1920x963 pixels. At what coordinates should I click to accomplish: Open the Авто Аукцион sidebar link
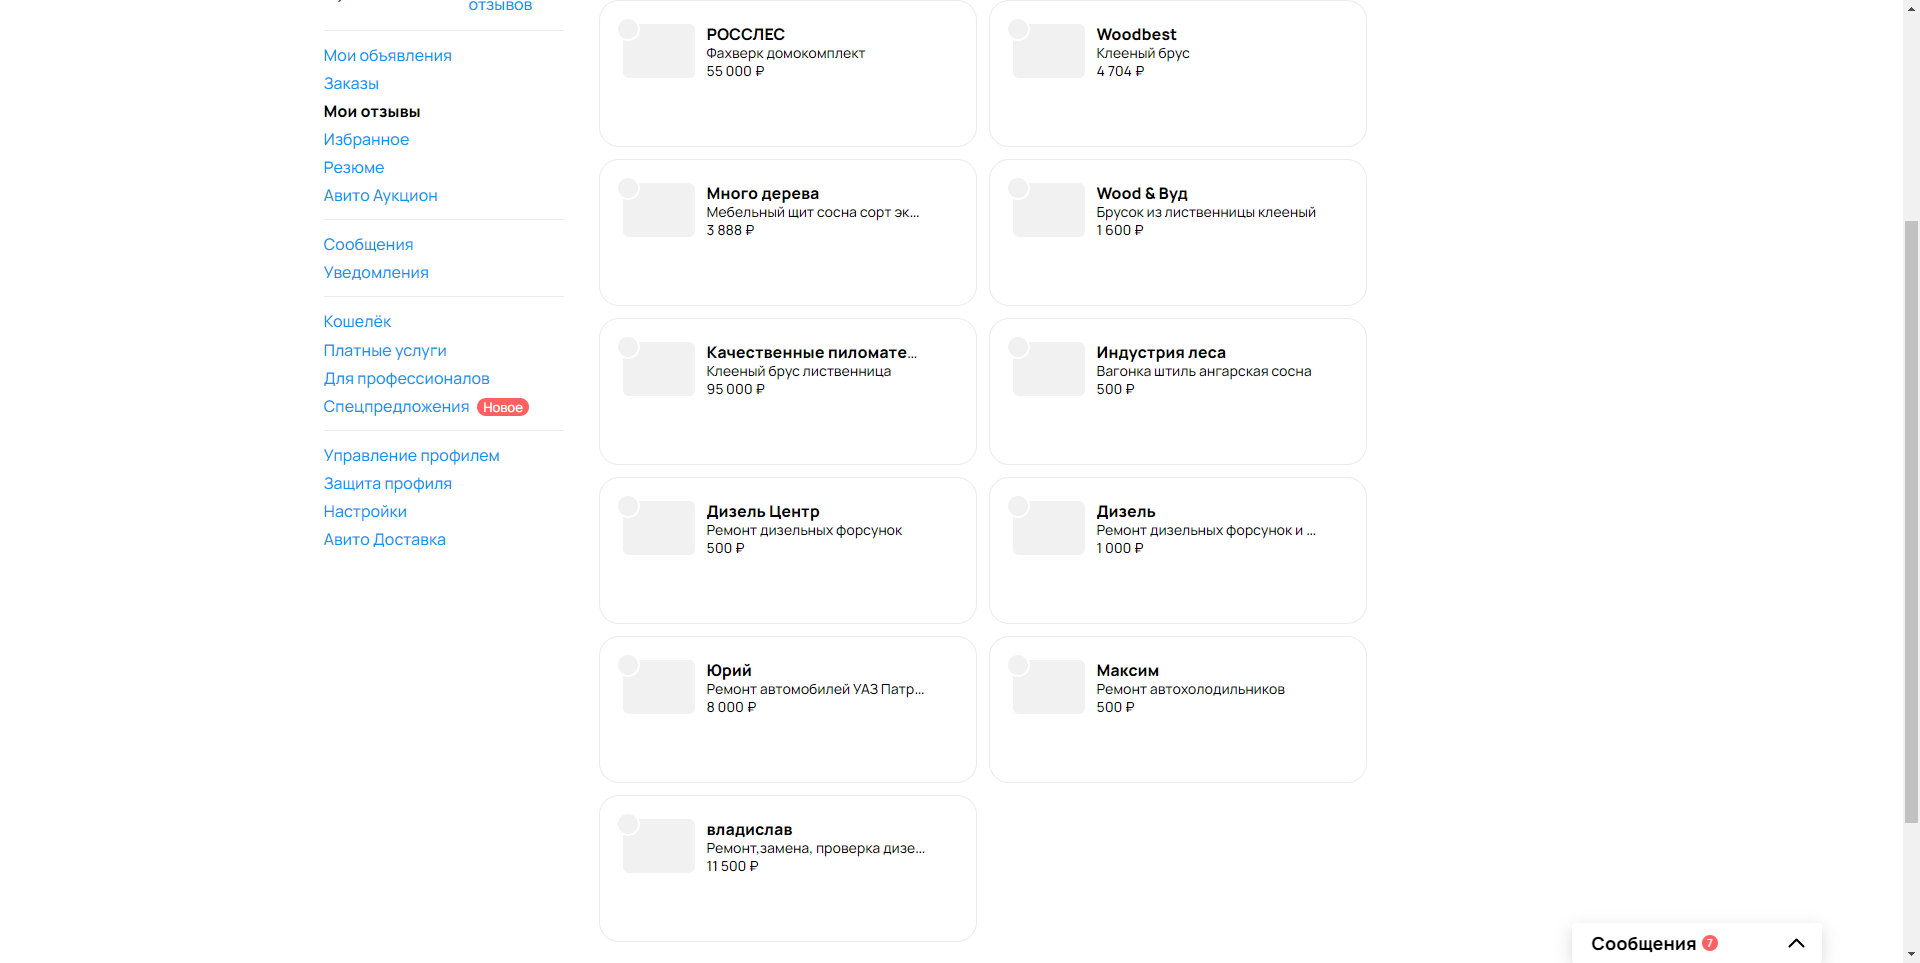coord(380,195)
